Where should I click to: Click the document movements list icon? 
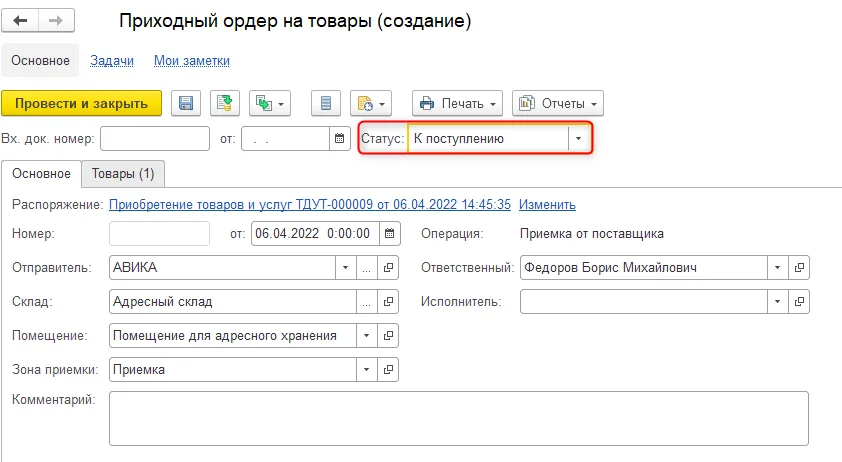(x=325, y=103)
